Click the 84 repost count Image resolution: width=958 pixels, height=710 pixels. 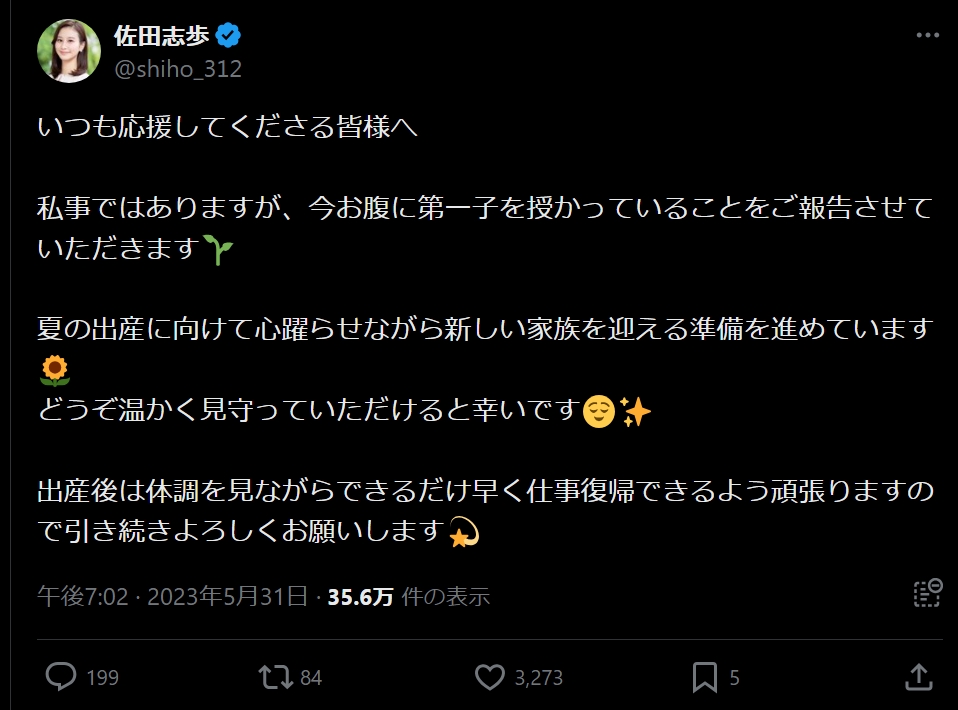(x=311, y=678)
